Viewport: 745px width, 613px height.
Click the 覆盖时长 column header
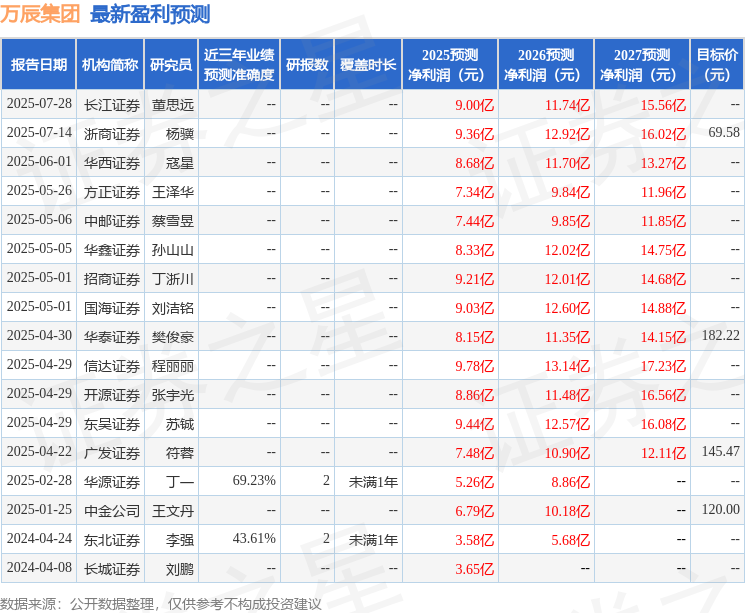pyautogui.click(x=368, y=64)
